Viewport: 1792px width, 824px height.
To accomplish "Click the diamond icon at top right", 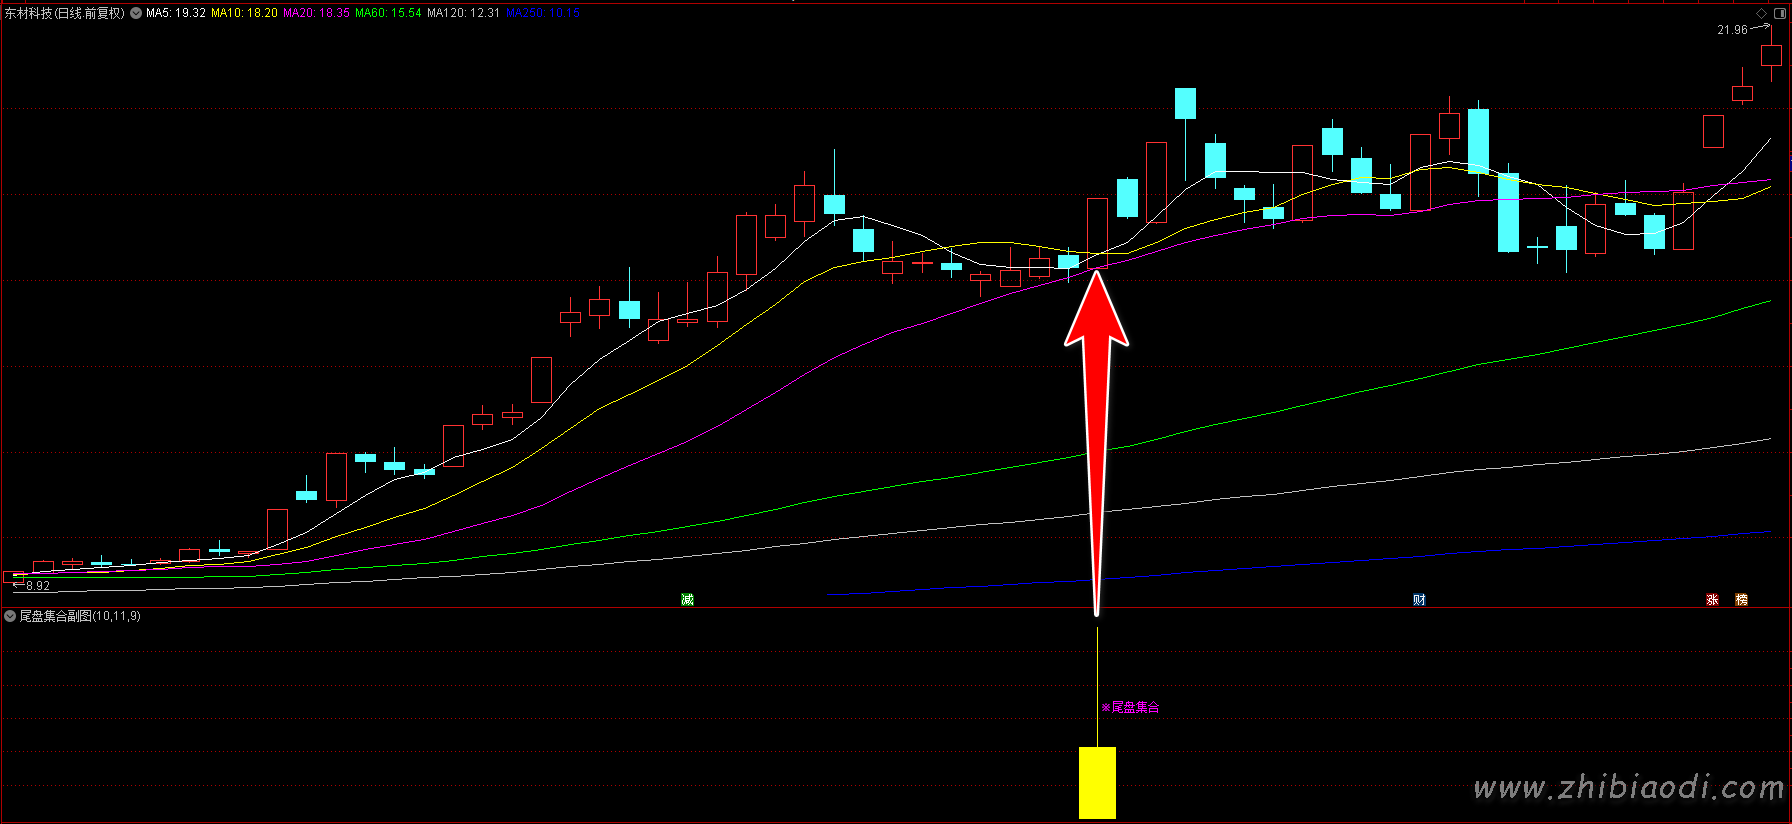I will click(x=1762, y=13).
